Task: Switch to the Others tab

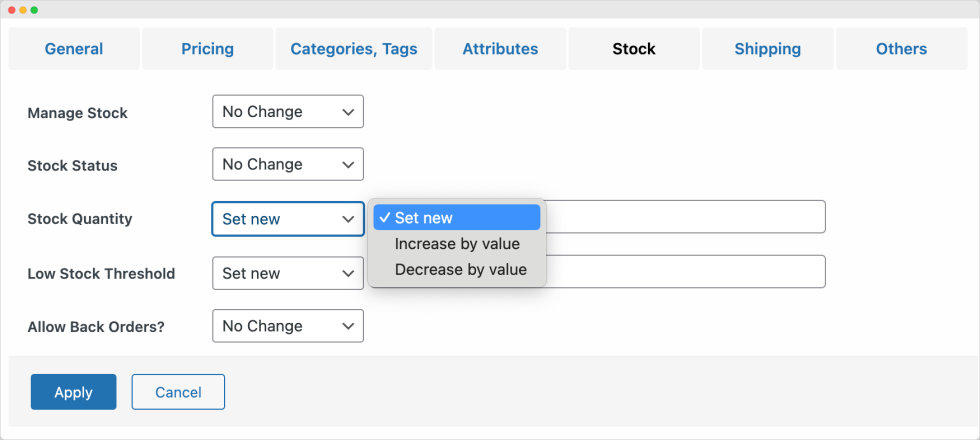Action: pos(901,49)
